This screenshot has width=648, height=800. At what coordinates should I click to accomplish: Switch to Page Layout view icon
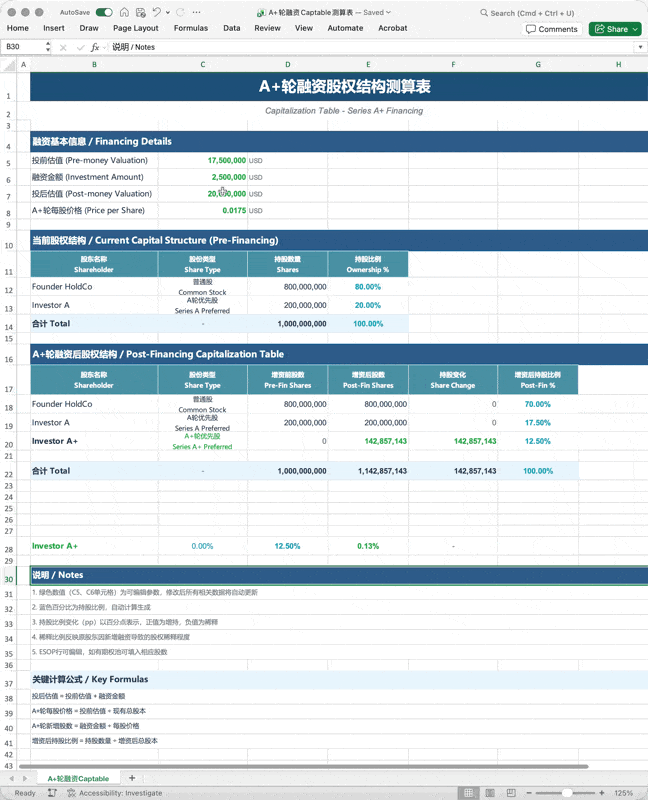coord(490,793)
